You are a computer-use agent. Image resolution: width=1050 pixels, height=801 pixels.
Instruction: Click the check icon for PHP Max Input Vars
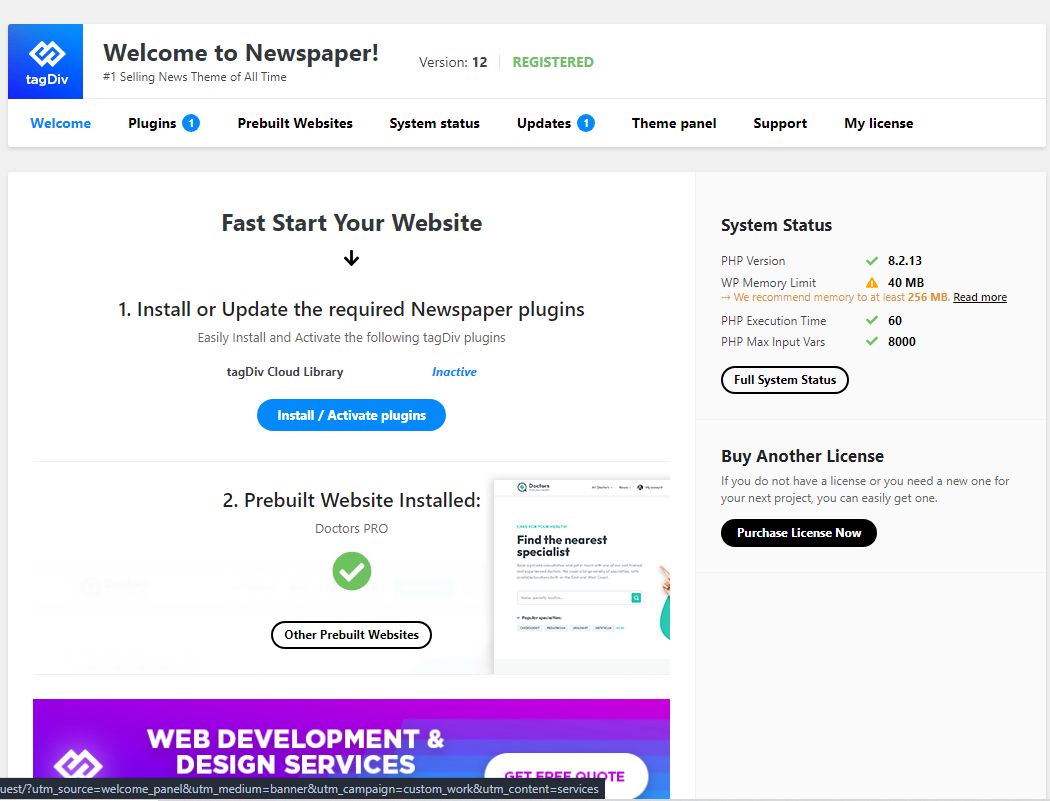pos(872,342)
